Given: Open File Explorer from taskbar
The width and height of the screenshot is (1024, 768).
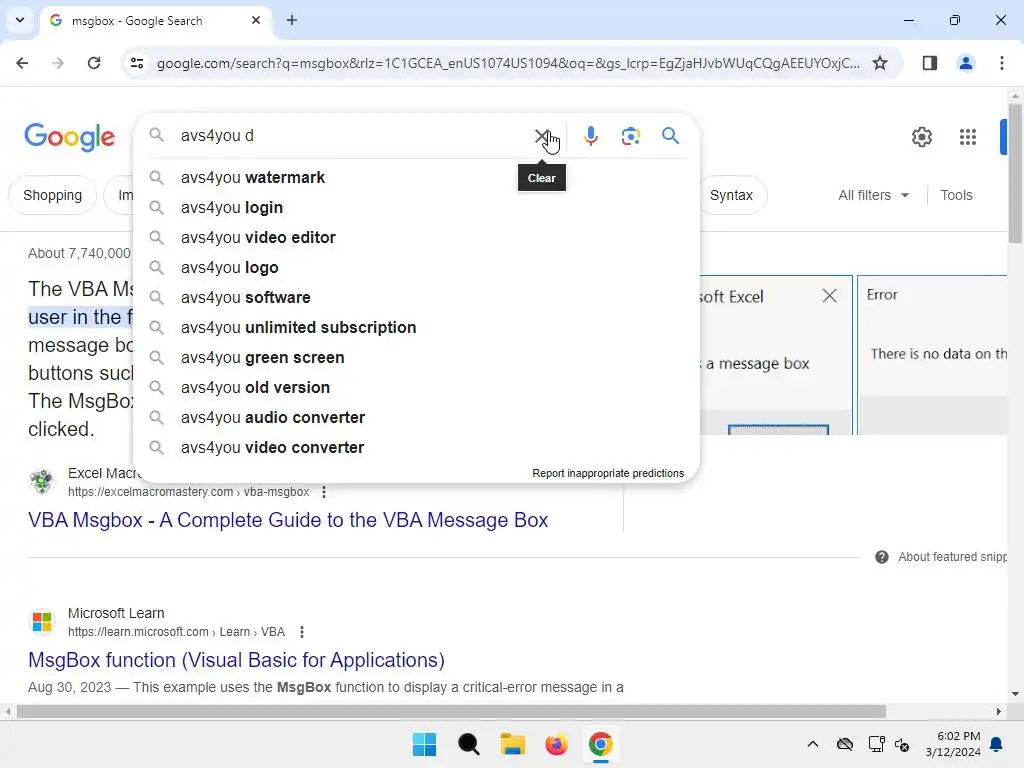Looking at the screenshot, I should click(513, 744).
